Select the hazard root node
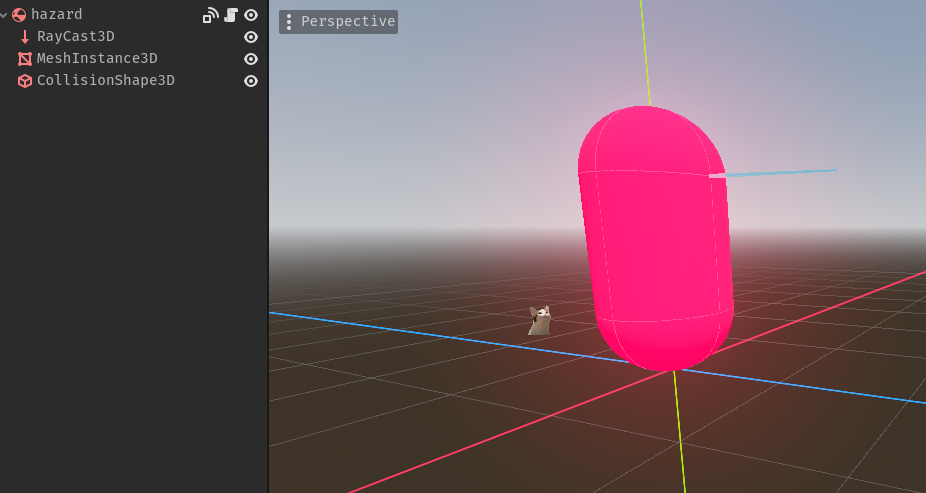926x493 pixels. tap(57, 15)
